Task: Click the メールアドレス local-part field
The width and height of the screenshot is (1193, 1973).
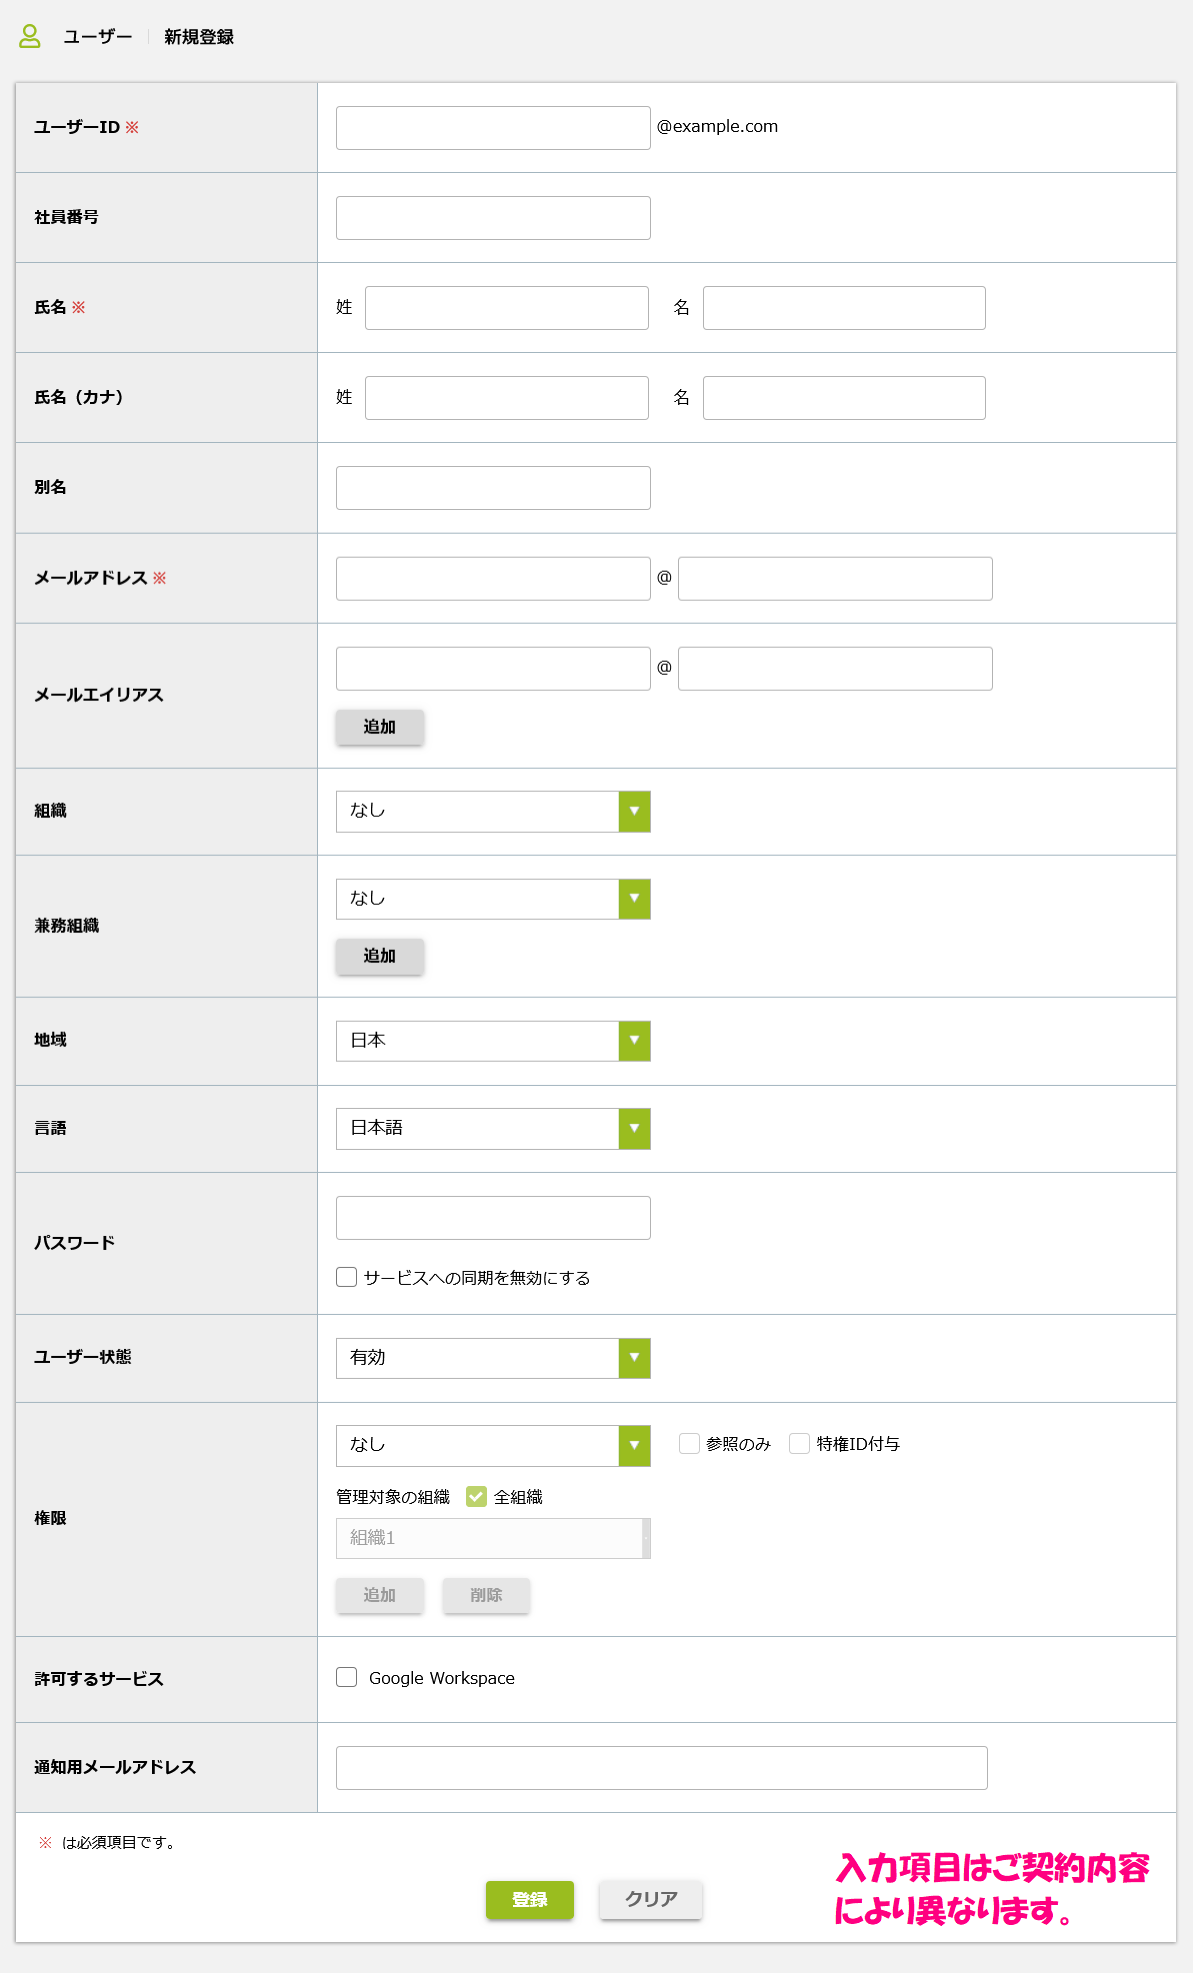Action: (x=493, y=579)
